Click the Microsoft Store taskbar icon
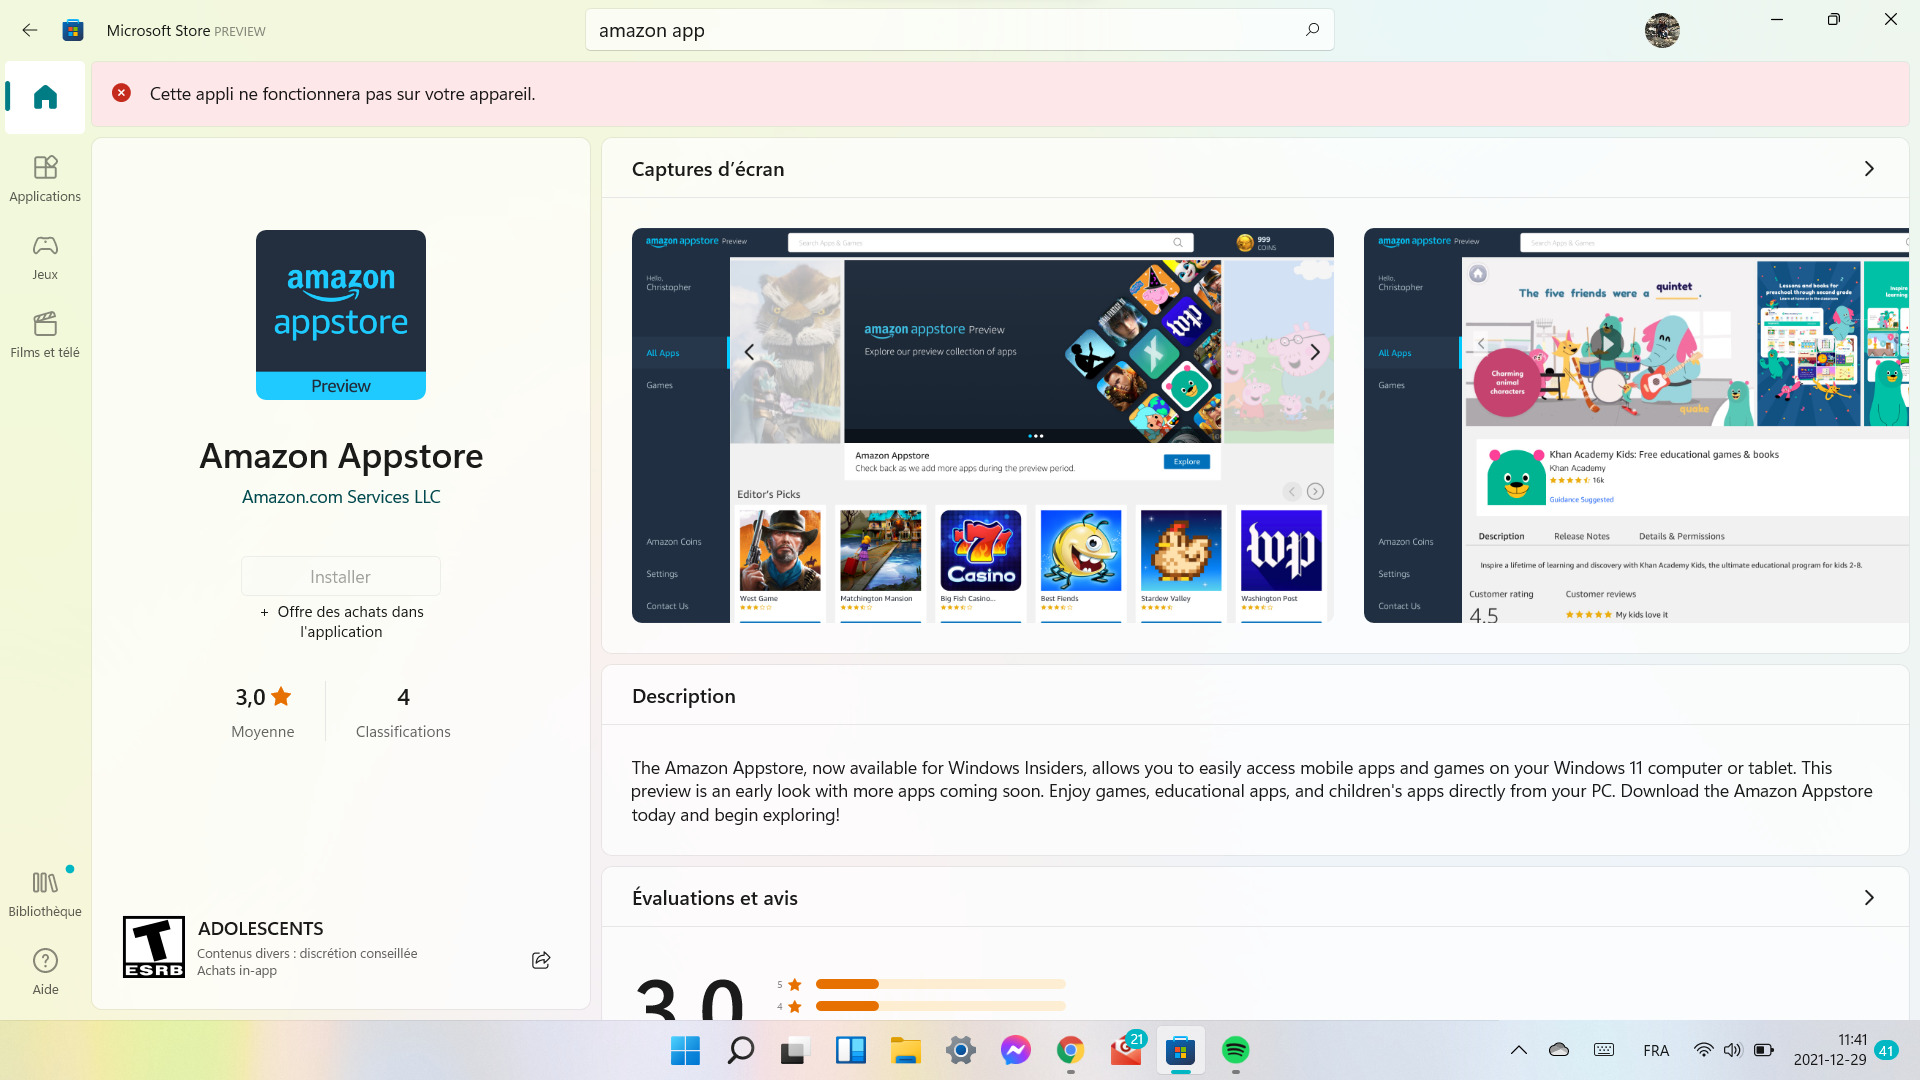The width and height of the screenshot is (1920, 1080). (1181, 1050)
